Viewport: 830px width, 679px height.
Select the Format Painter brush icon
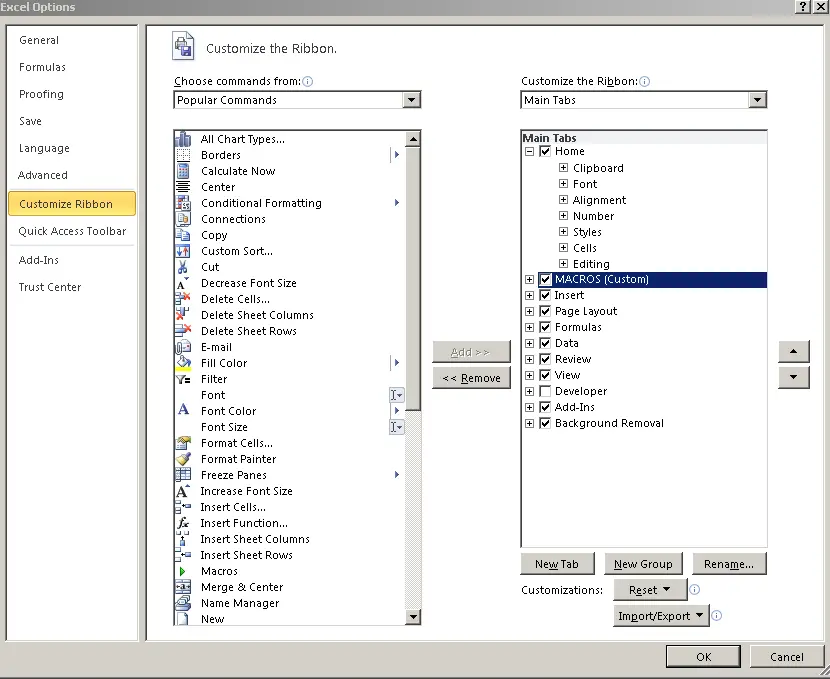pyautogui.click(x=183, y=459)
